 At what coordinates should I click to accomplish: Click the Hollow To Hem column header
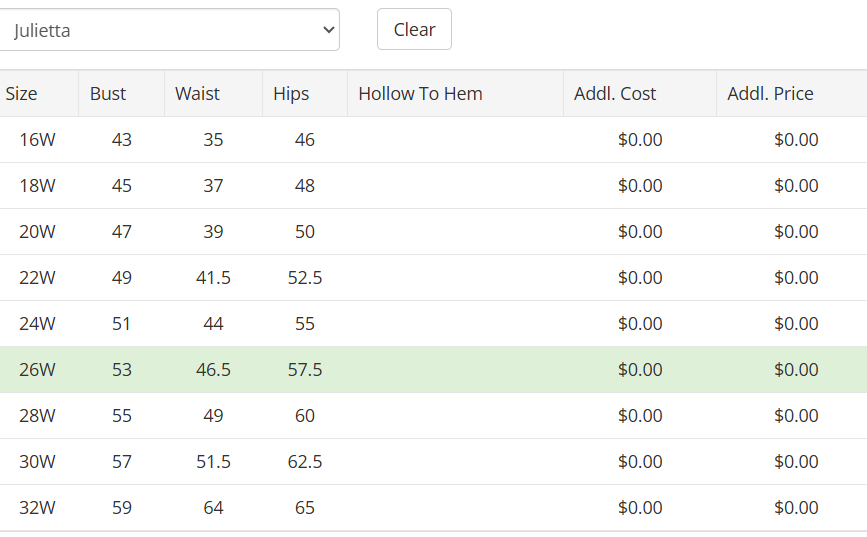pyautogui.click(x=455, y=93)
